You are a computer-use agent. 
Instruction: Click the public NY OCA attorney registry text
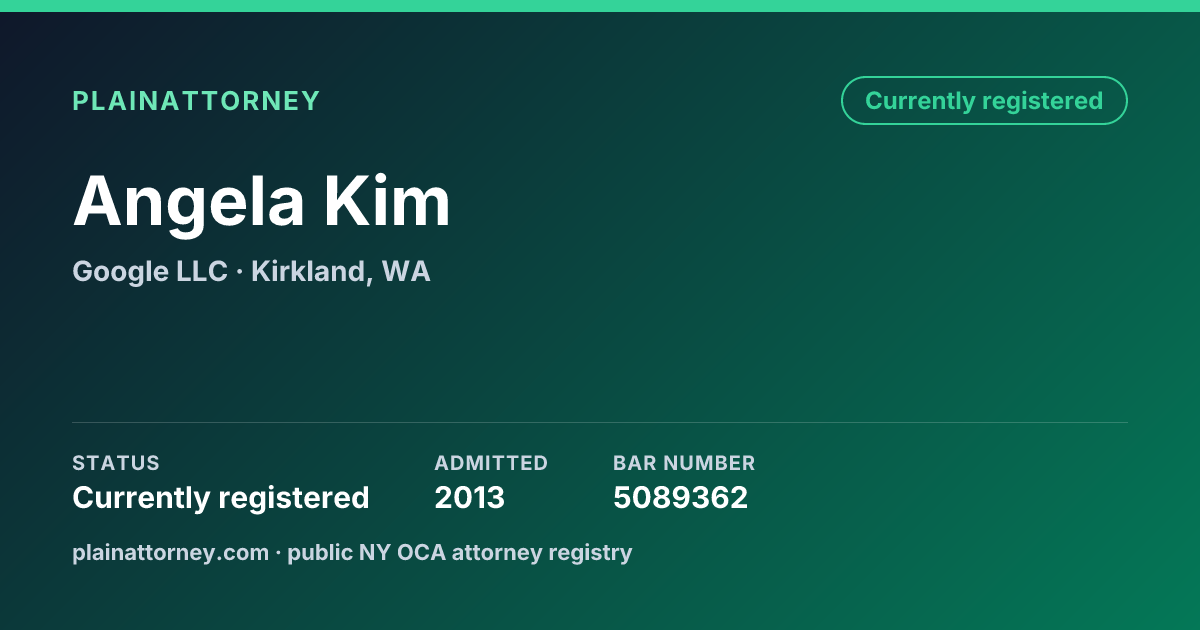pyautogui.click(x=460, y=552)
